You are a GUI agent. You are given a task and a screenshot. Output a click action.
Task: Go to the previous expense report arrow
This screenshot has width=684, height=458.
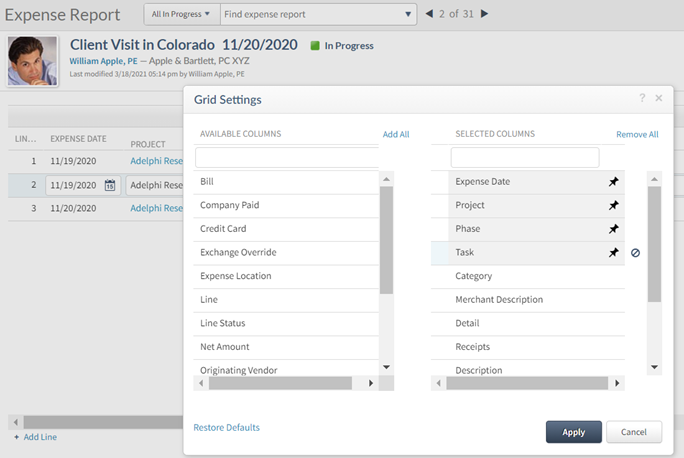(430, 14)
